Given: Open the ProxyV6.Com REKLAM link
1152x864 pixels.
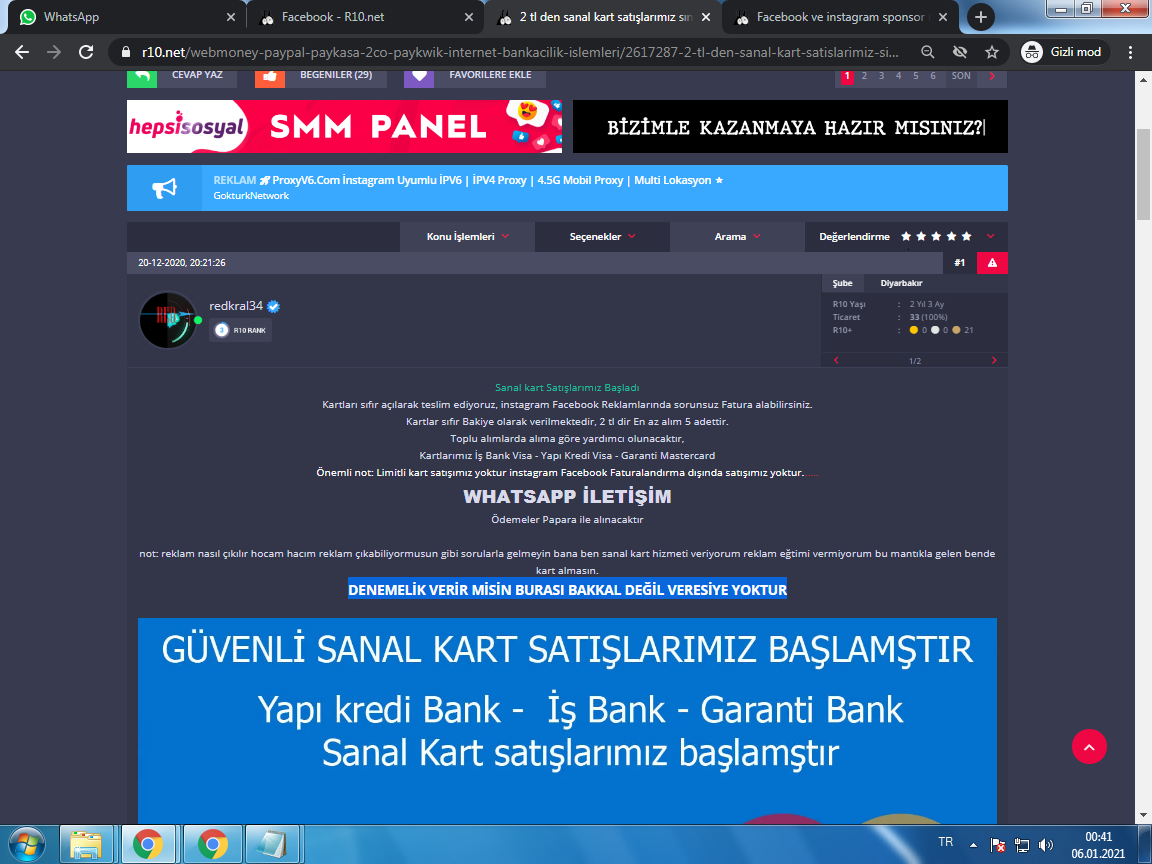Looking at the screenshot, I should tap(468, 180).
